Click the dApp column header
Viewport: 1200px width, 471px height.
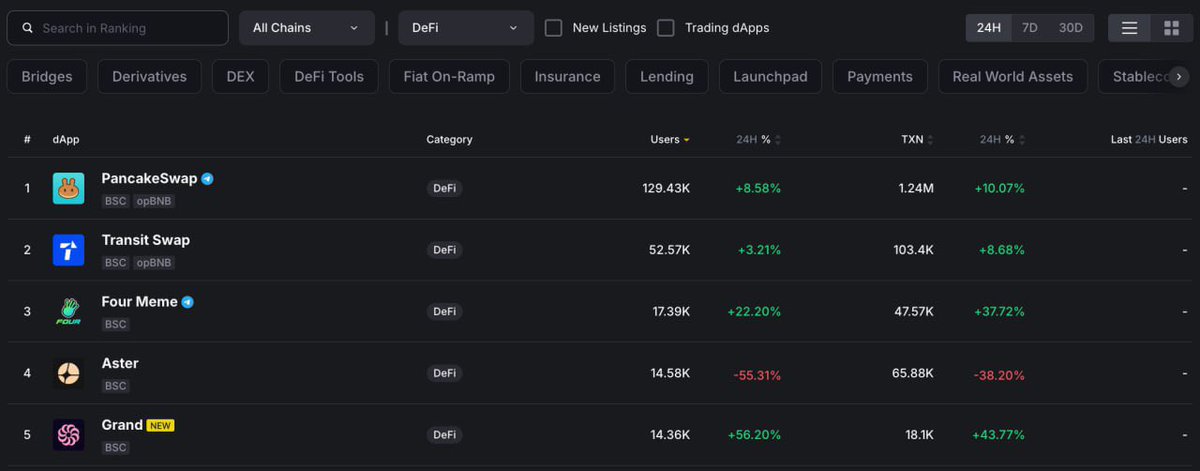(x=66, y=140)
